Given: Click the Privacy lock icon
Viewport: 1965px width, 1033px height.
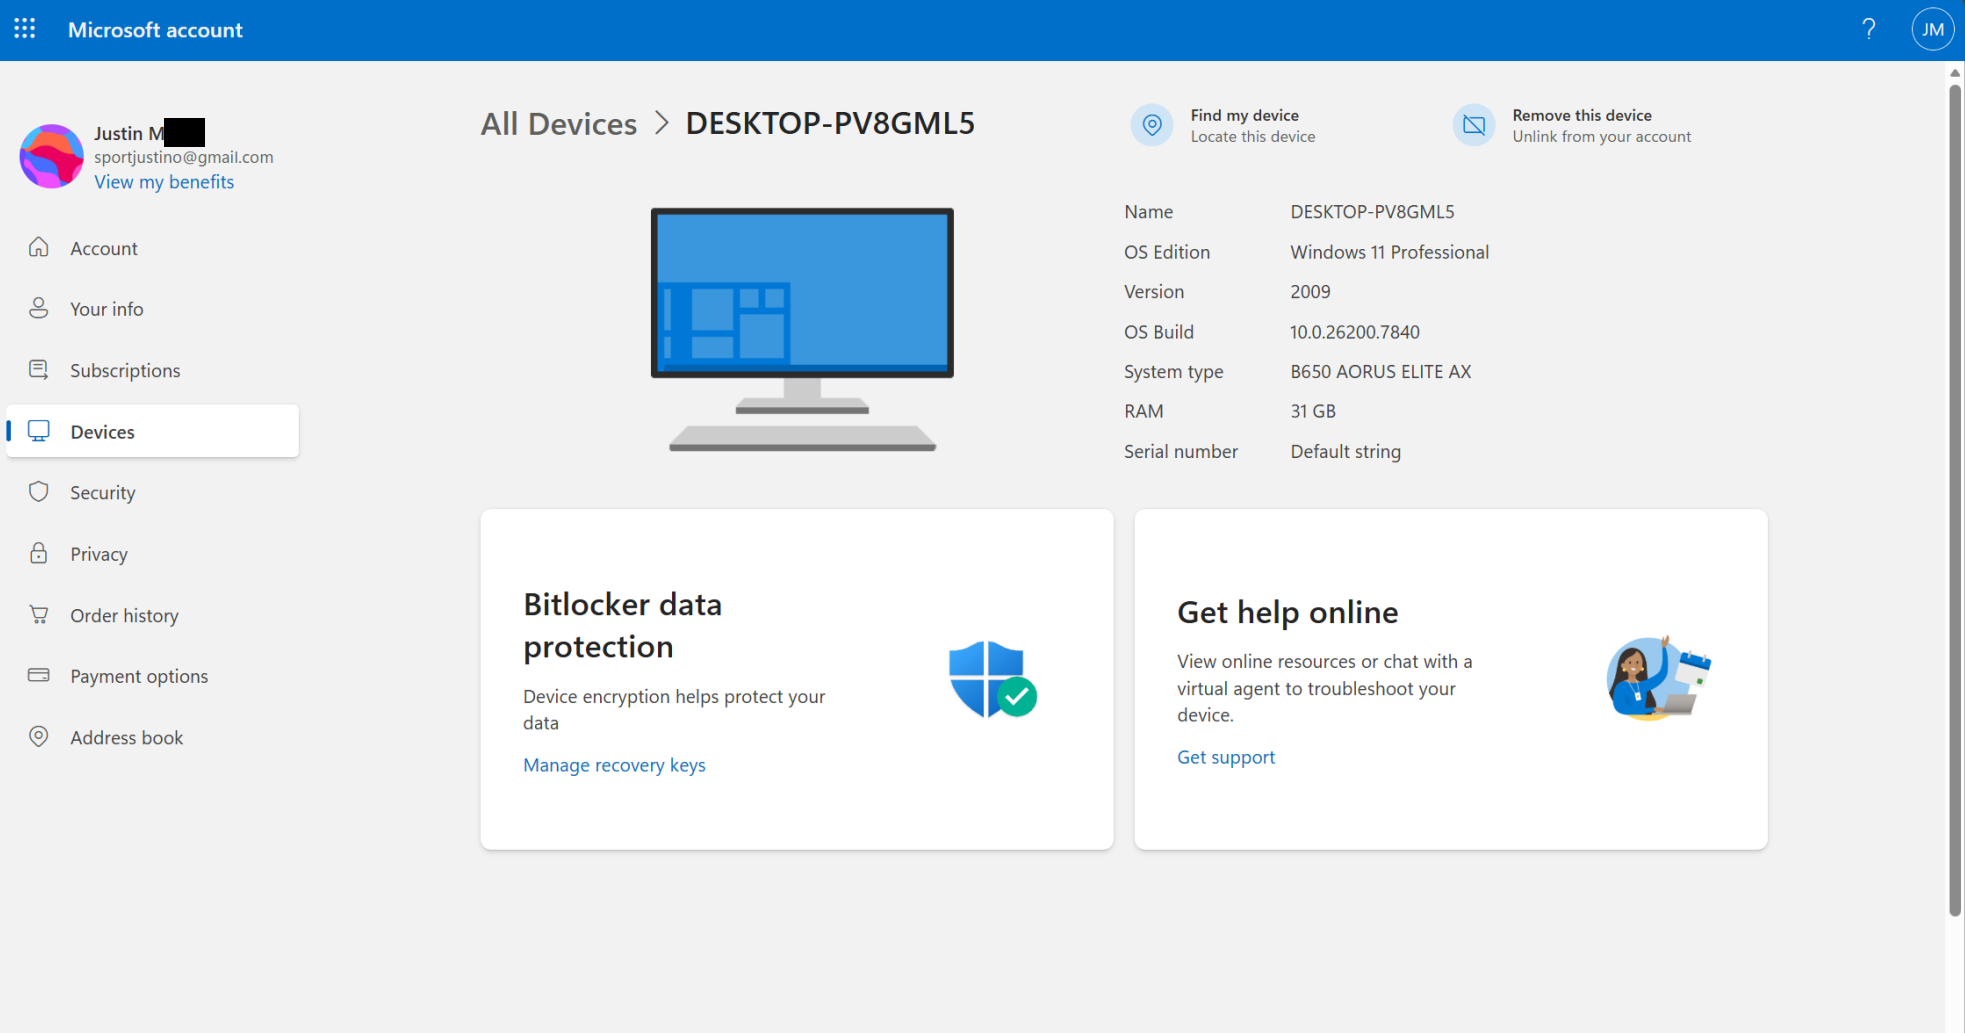Looking at the screenshot, I should (x=39, y=553).
